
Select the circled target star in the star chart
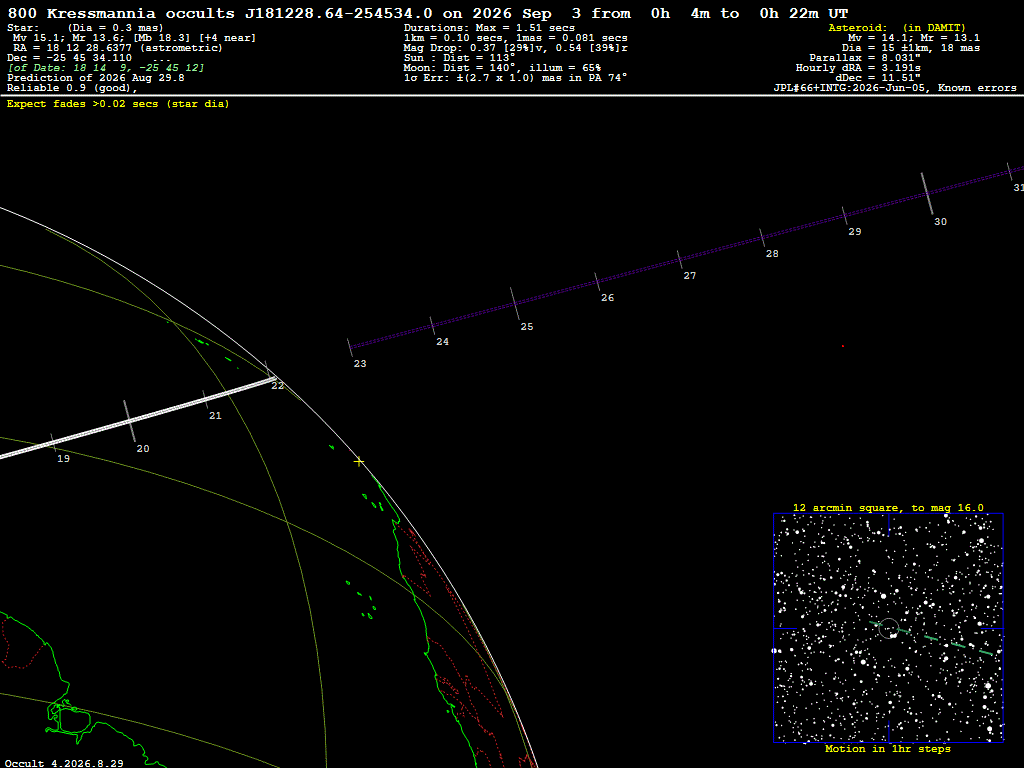(x=889, y=628)
